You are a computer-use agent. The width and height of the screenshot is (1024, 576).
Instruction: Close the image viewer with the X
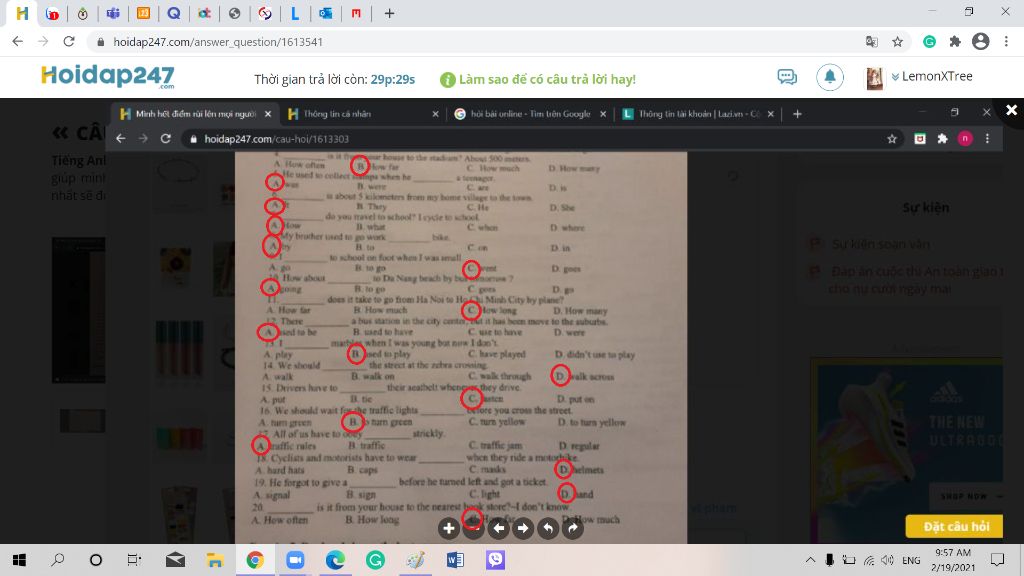click(x=1011, y=110)
